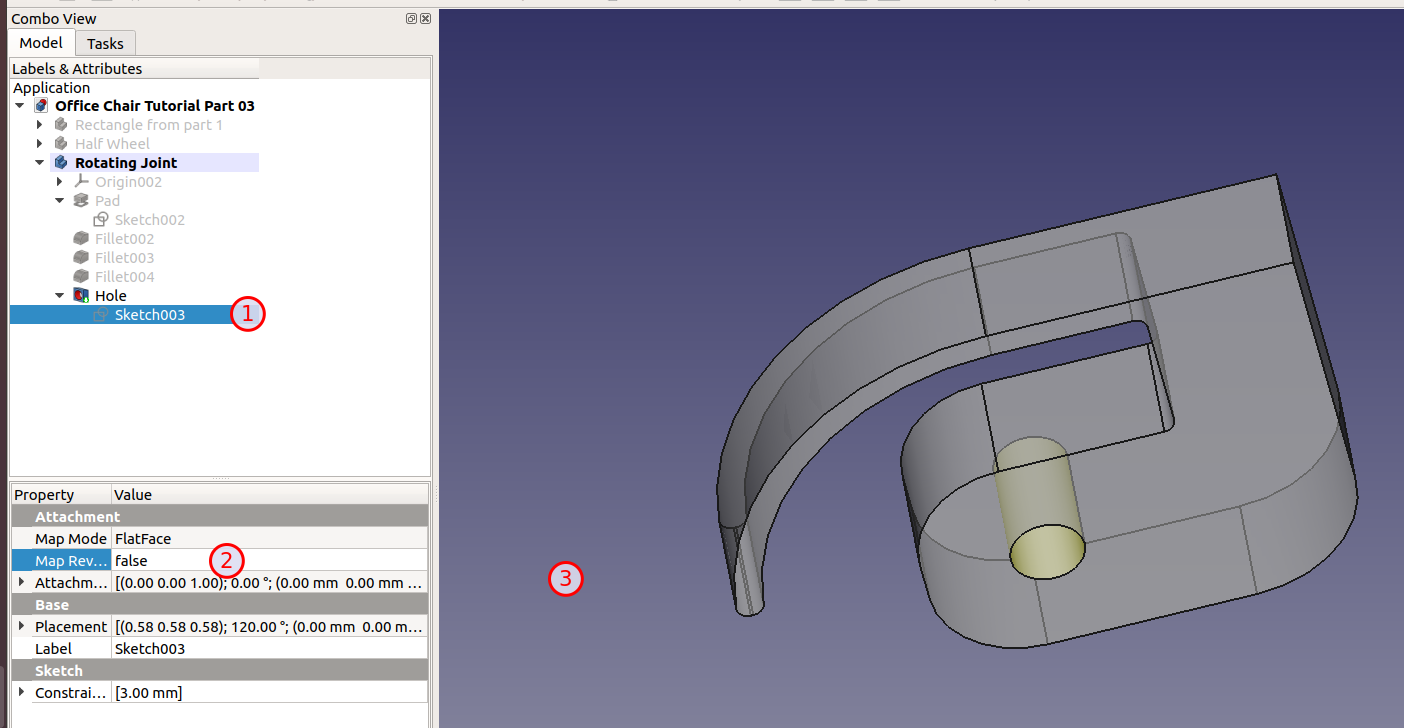The width and height of the screenshot is (1404, 728).
Task: Undock Combo View with the float button
Action: tap(411, 19)
